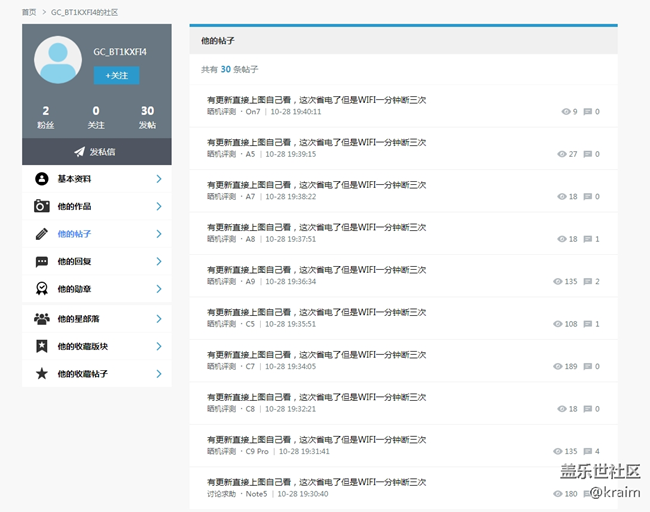
Task: Click the star icon for 他的收藏帖子
Action: [41, 374]
